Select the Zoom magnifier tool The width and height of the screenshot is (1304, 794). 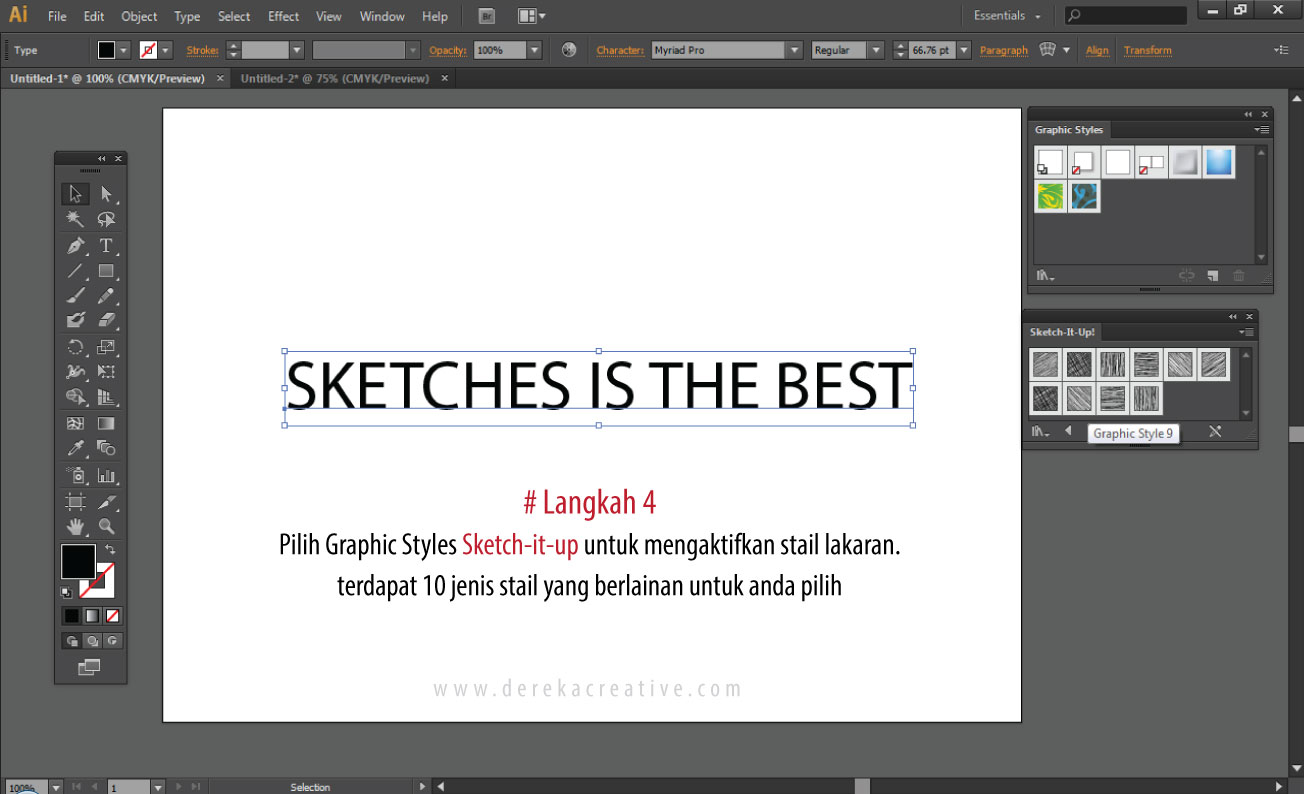tap(106, 527)
